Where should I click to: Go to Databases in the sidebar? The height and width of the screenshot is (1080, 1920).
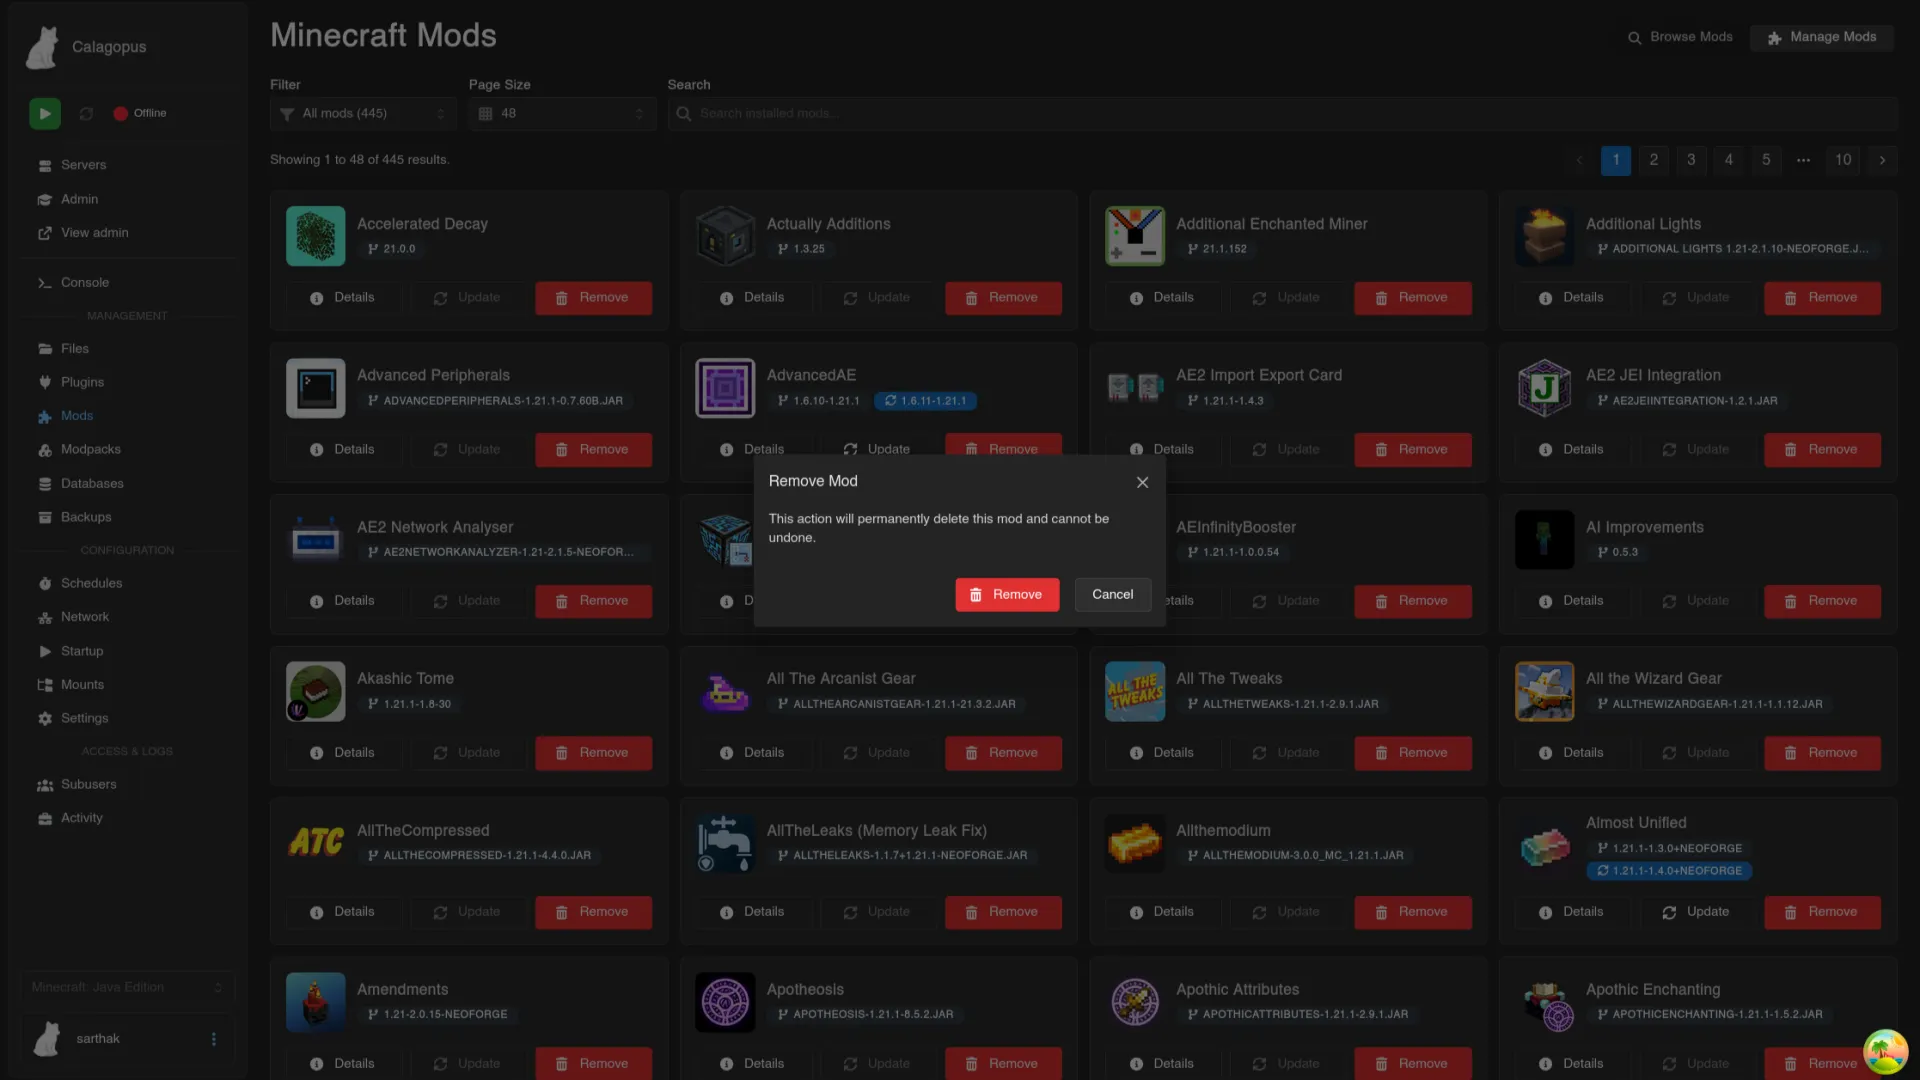[x=92, y=484]
